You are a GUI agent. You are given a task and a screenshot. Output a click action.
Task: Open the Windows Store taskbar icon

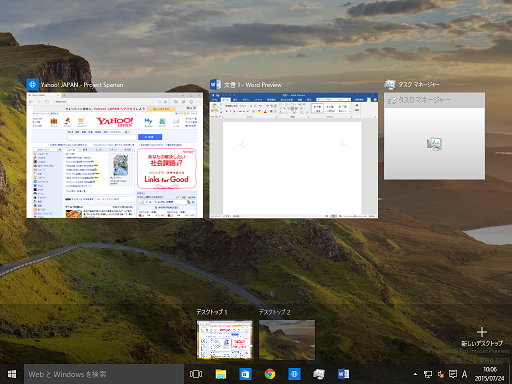pos(245,374)
